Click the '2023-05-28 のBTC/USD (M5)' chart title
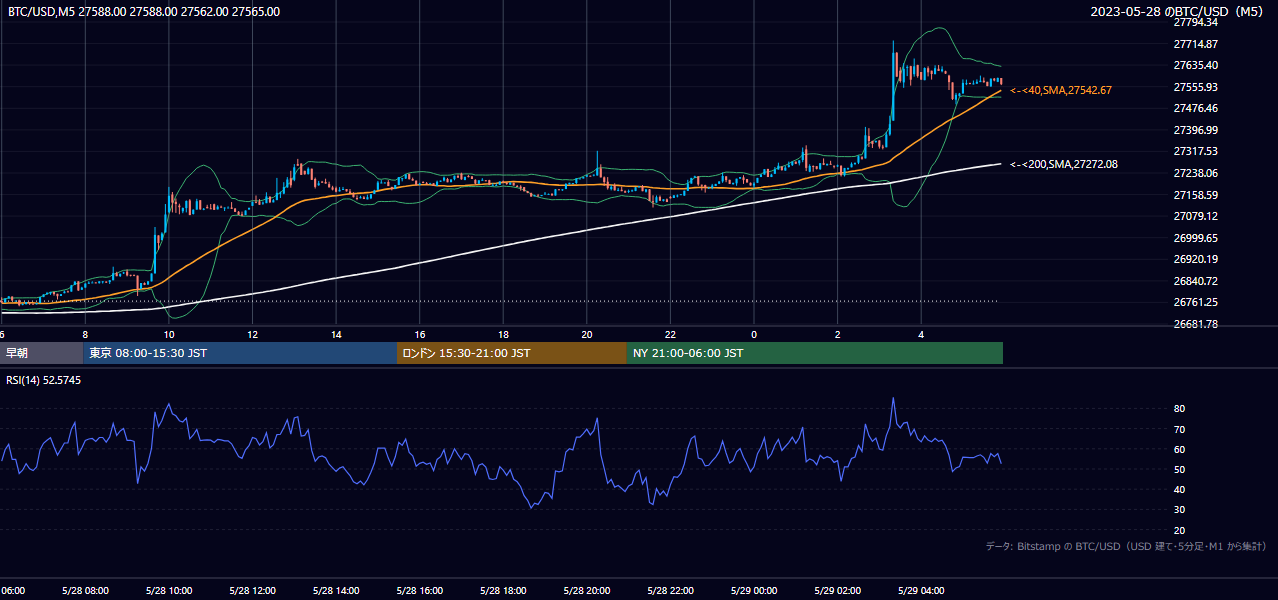Screen dimensions: 1278x600 (x=1177, y=12)
